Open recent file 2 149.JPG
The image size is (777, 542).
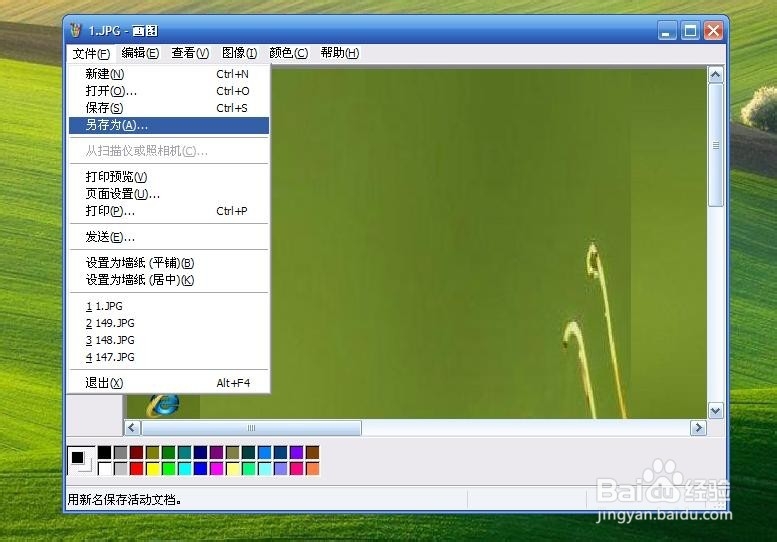click(x=169, y=323)
